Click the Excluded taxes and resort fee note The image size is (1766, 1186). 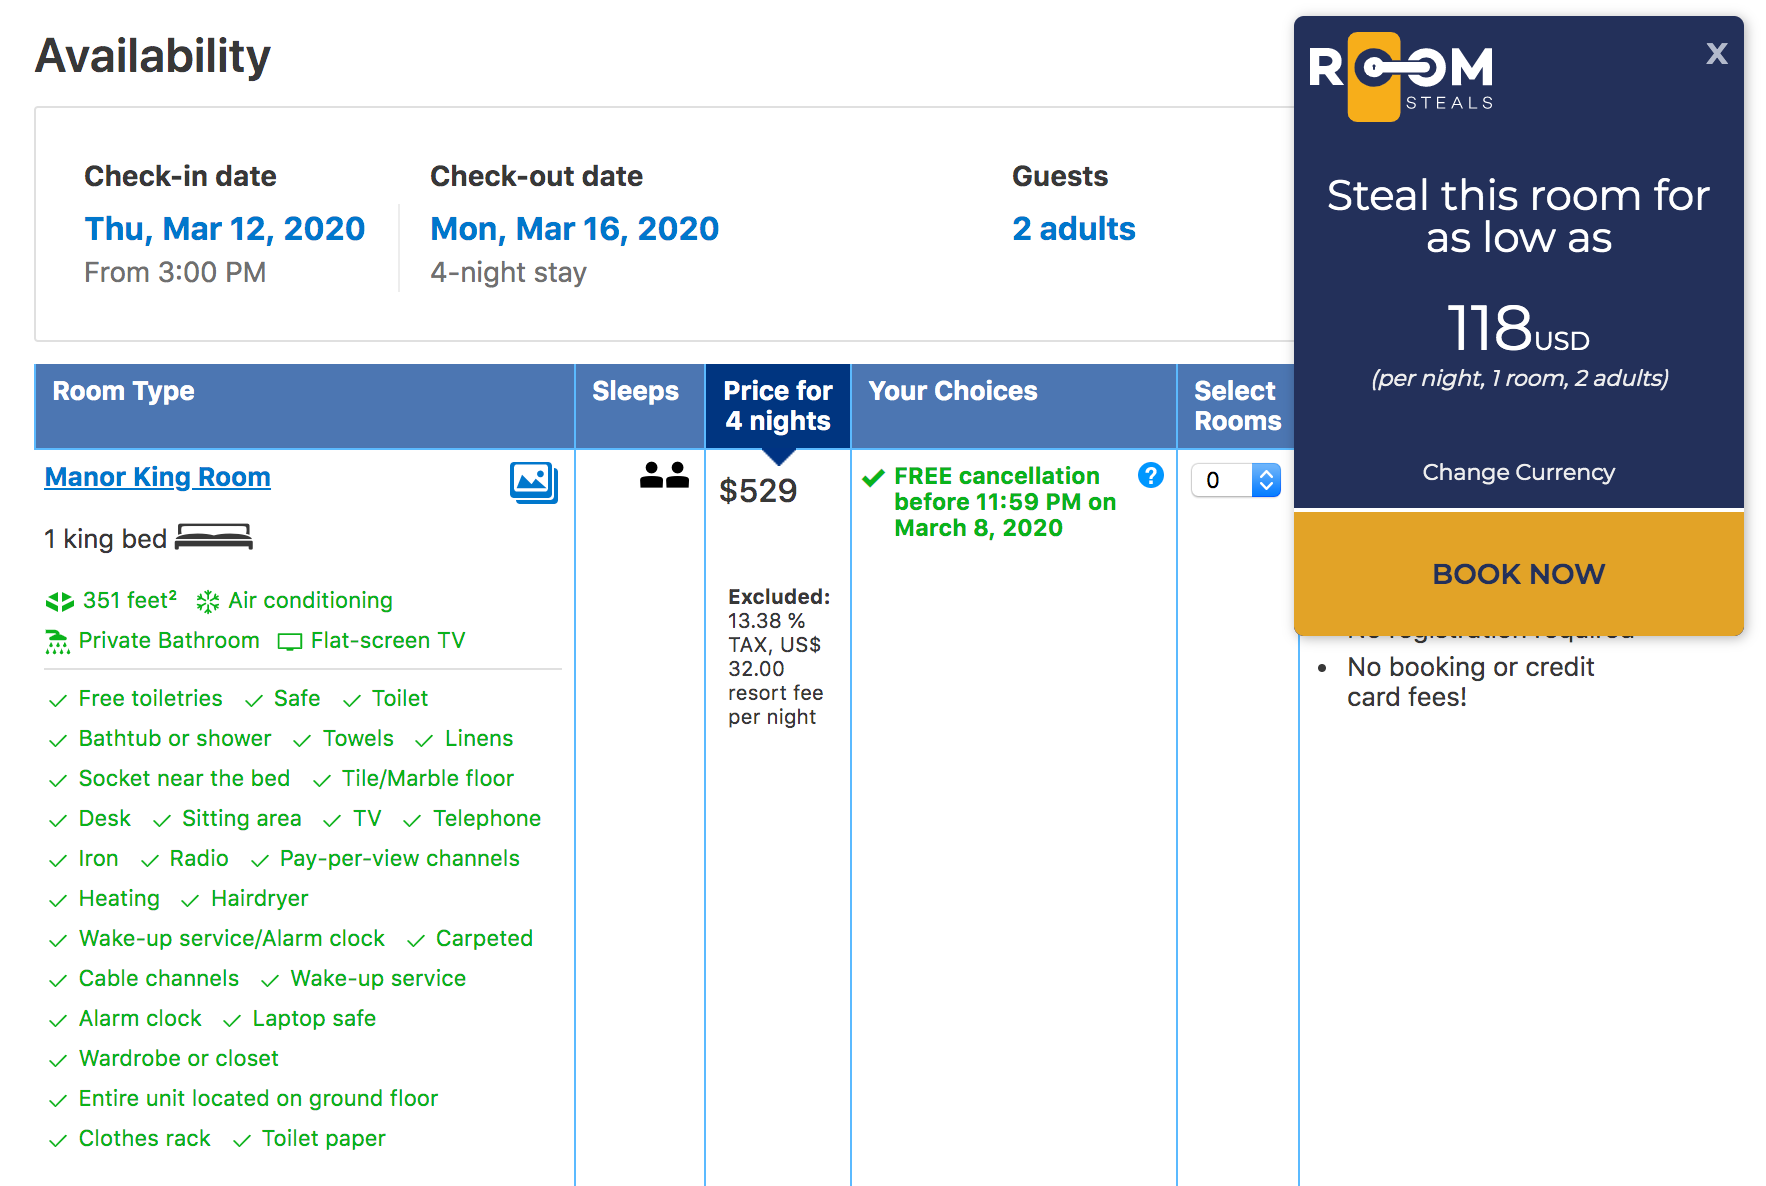(779, 657)
